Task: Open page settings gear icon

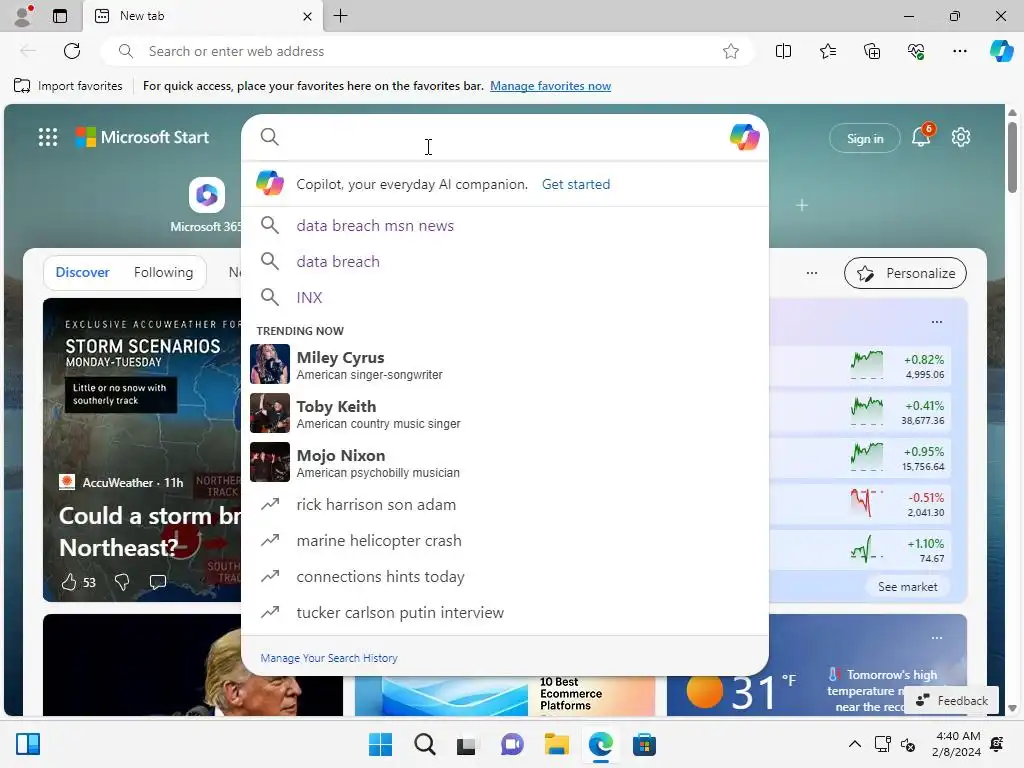Action: click(961, 137)
